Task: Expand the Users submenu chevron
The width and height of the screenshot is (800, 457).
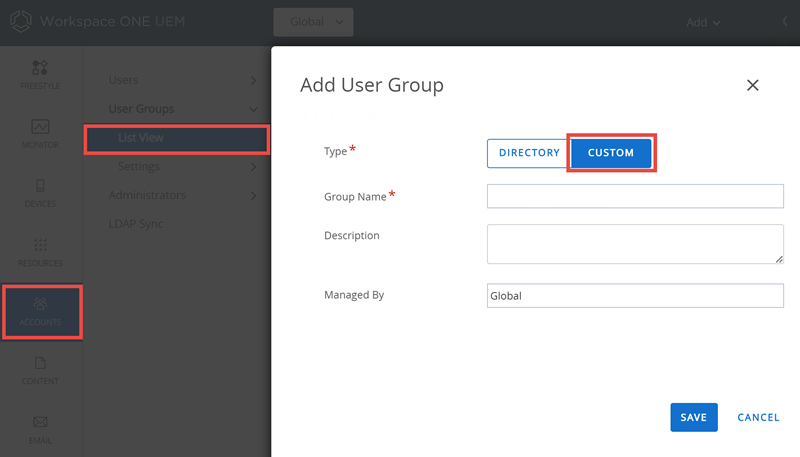Action: pyautogui.click(x=254, y=81)
